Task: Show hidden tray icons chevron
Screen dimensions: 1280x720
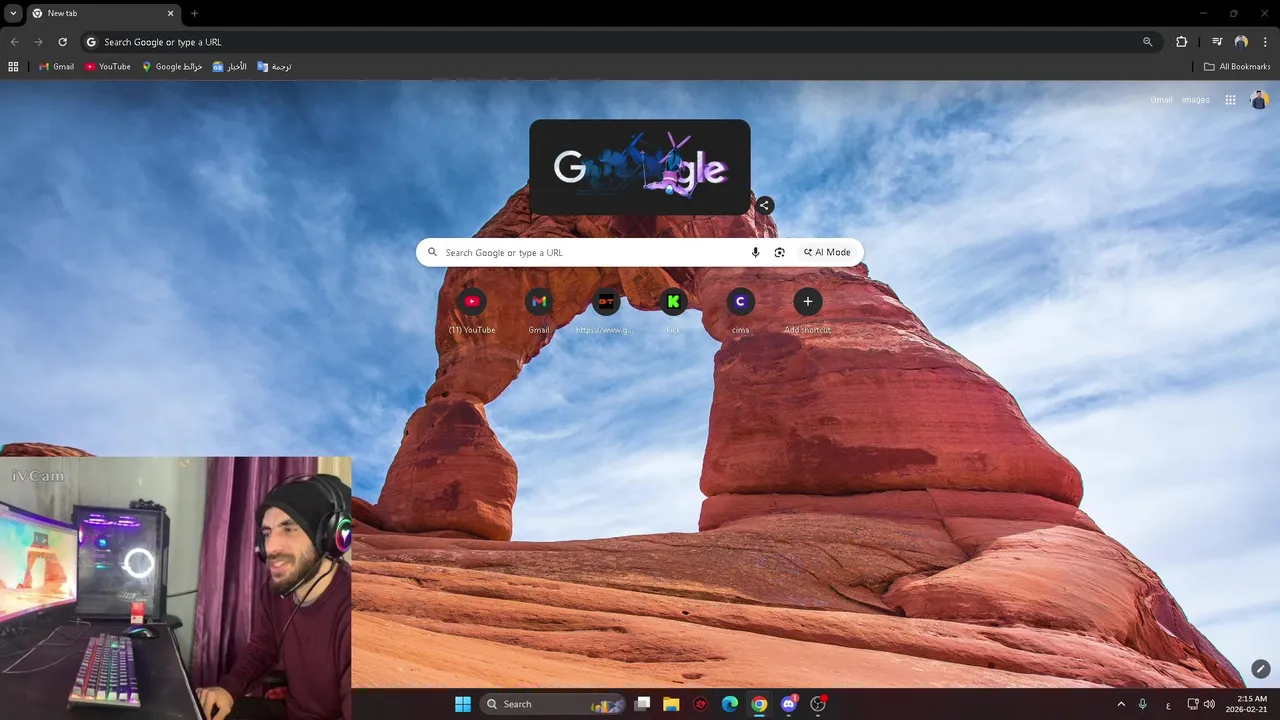Action: tap(1120, 704)
